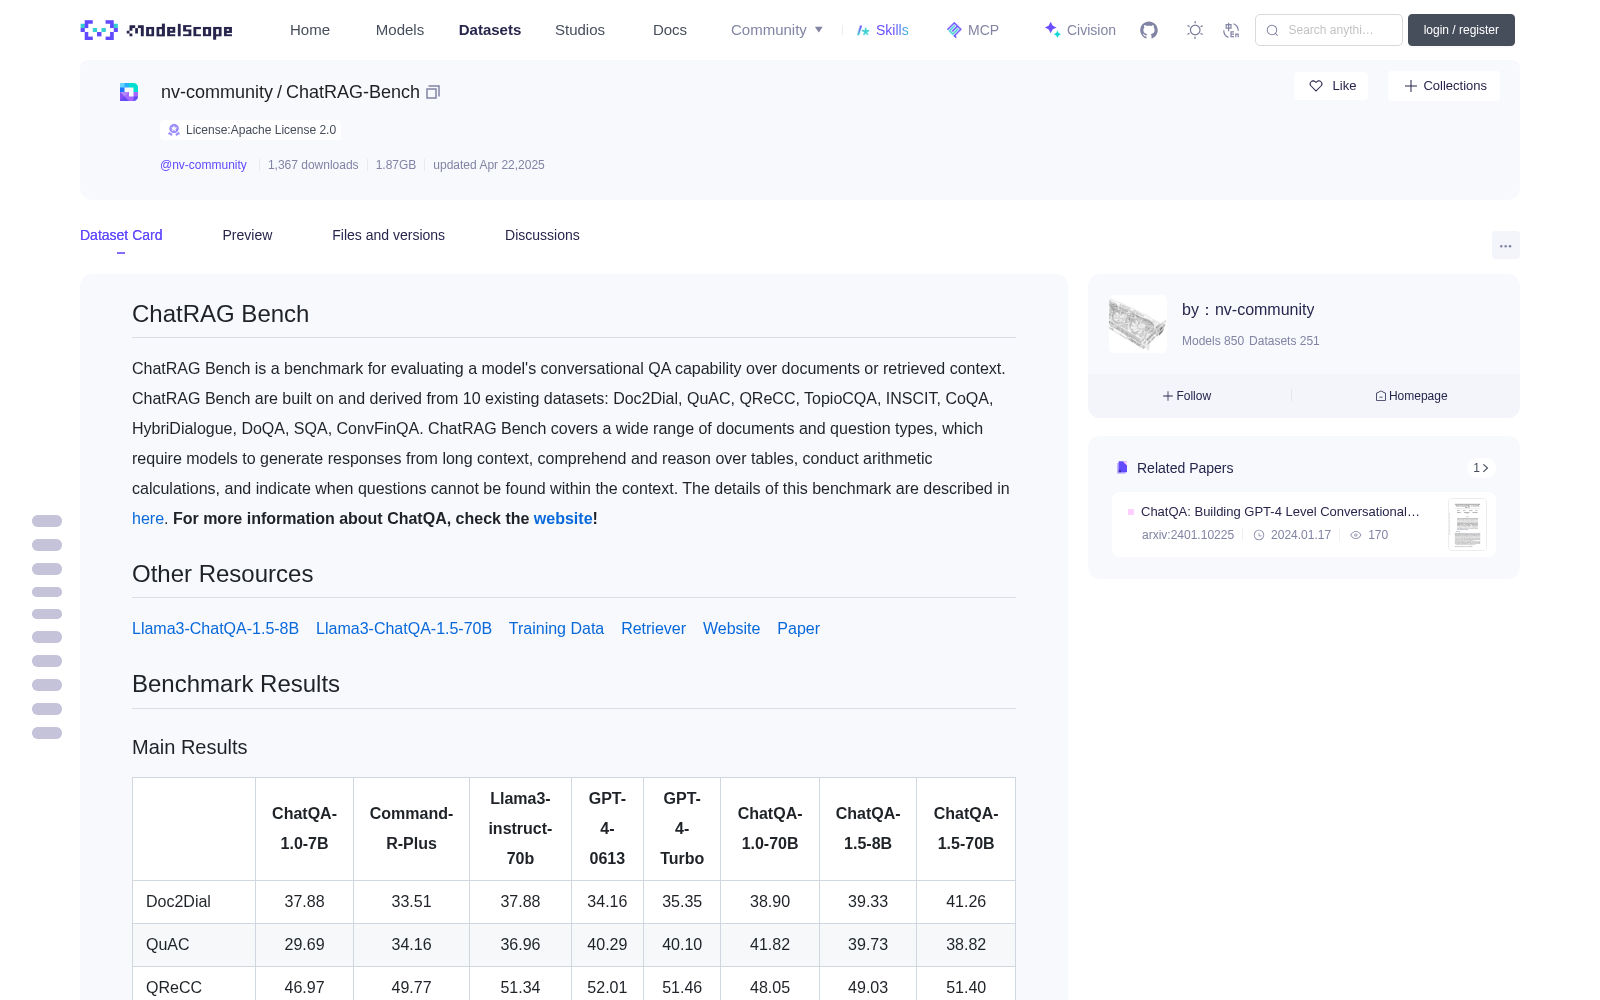Copy dataset name nv-community/ChatRAG-Bench
The width and height of the screenshot is (1600, 1000).
click(433, 92)
